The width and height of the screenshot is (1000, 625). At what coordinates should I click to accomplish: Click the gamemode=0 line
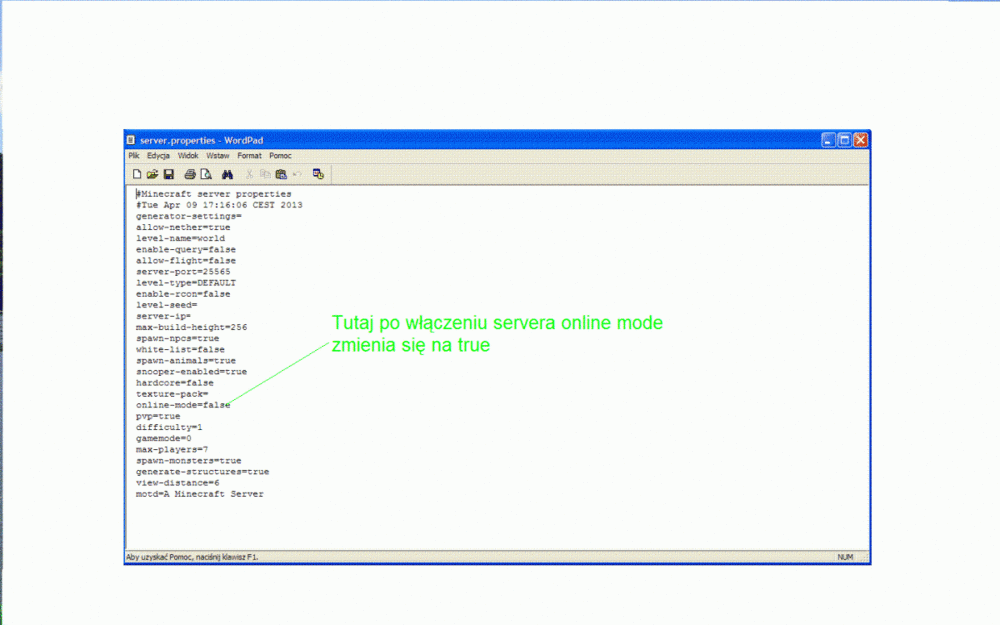tap(163, 439)
